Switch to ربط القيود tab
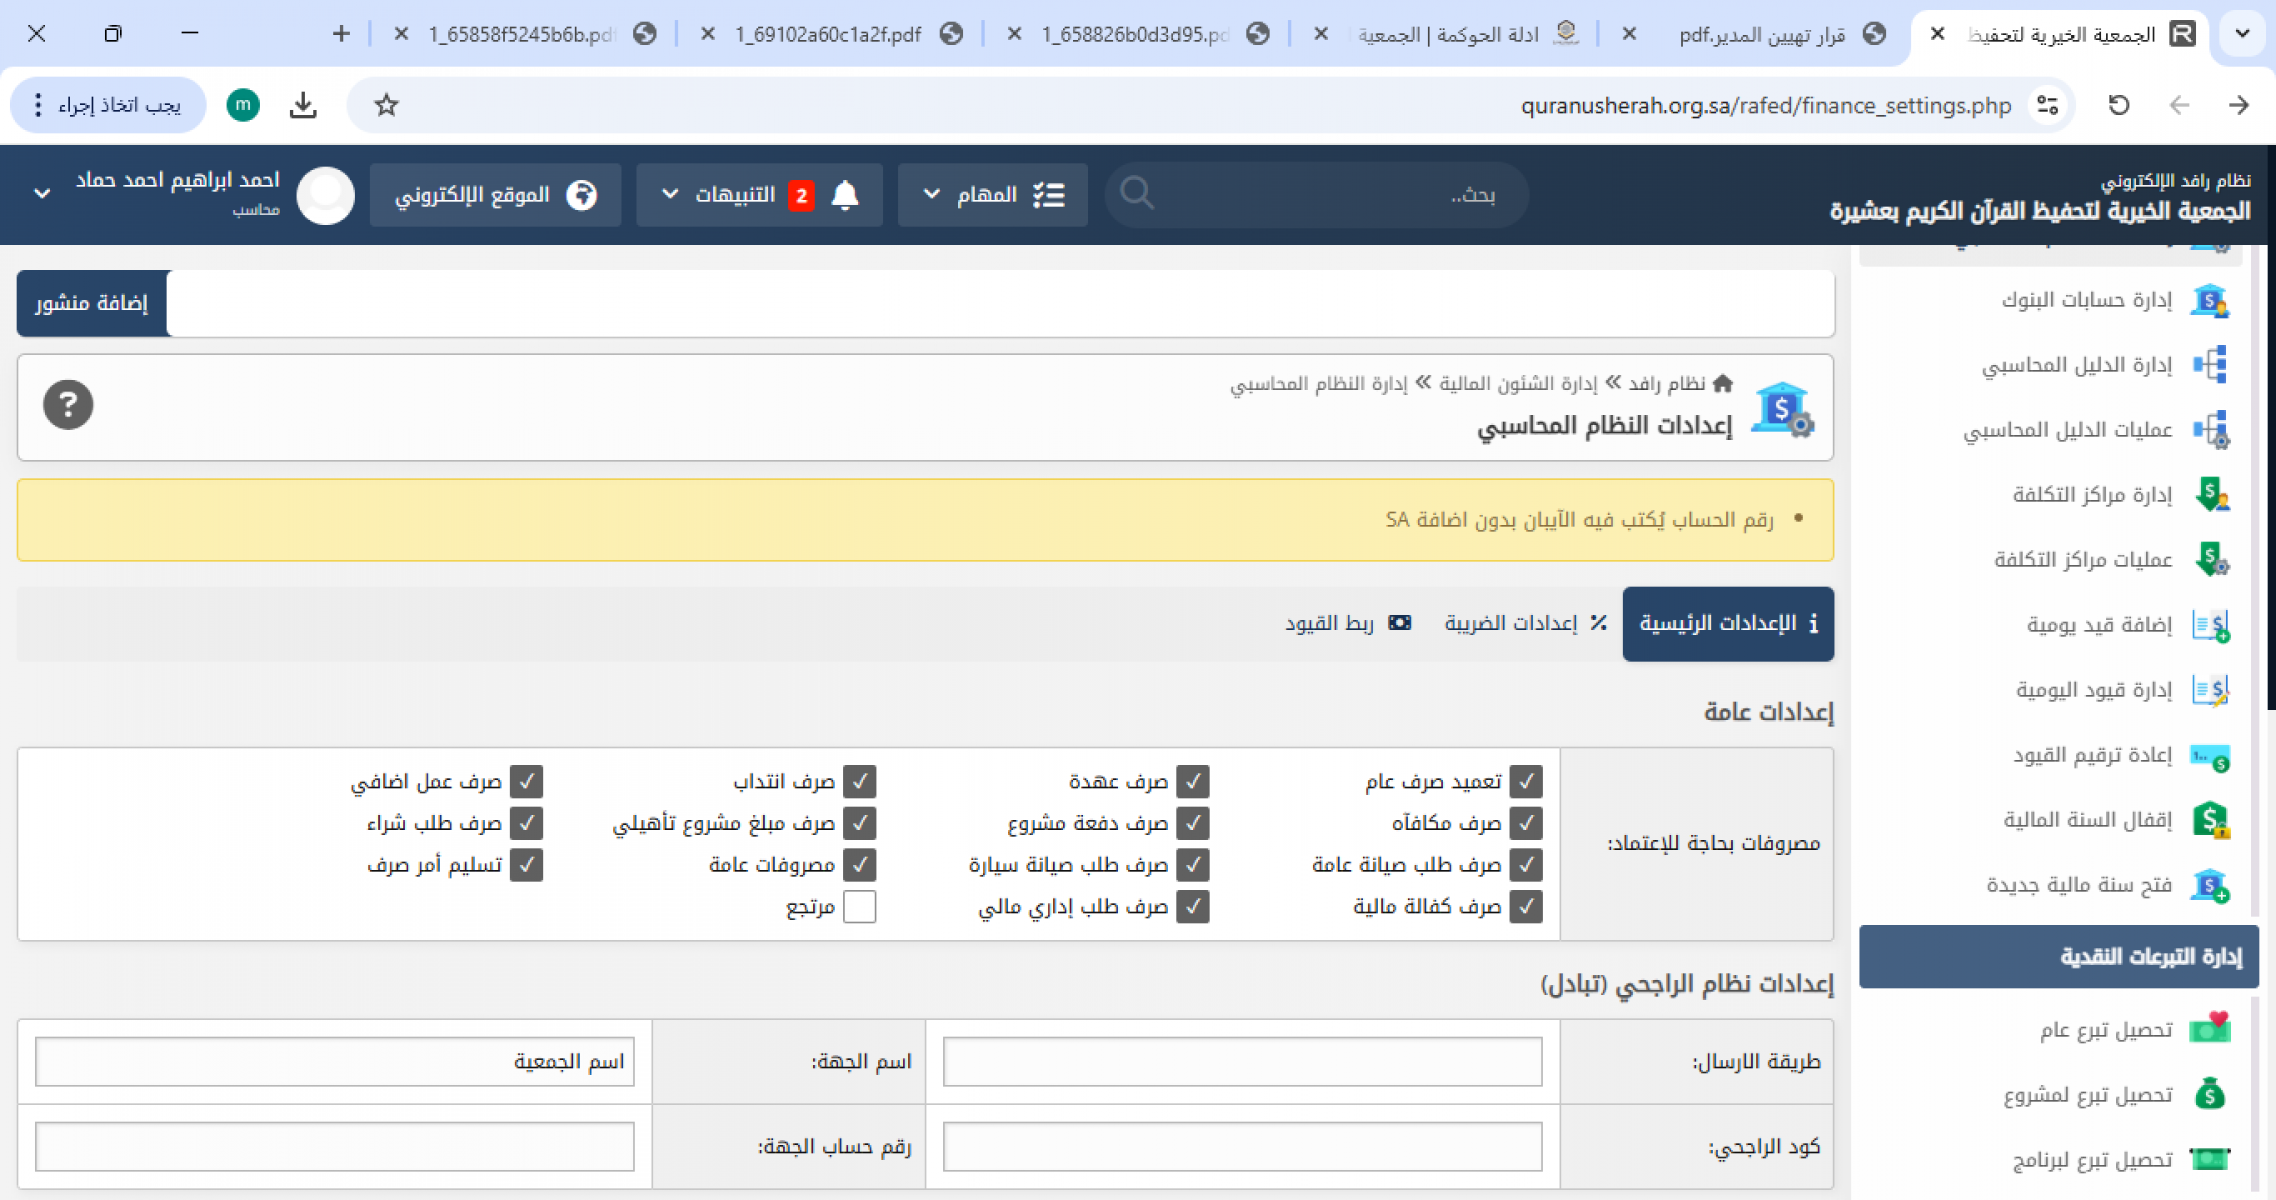The image size is (2276, 1200). [x=1346, y=623]
